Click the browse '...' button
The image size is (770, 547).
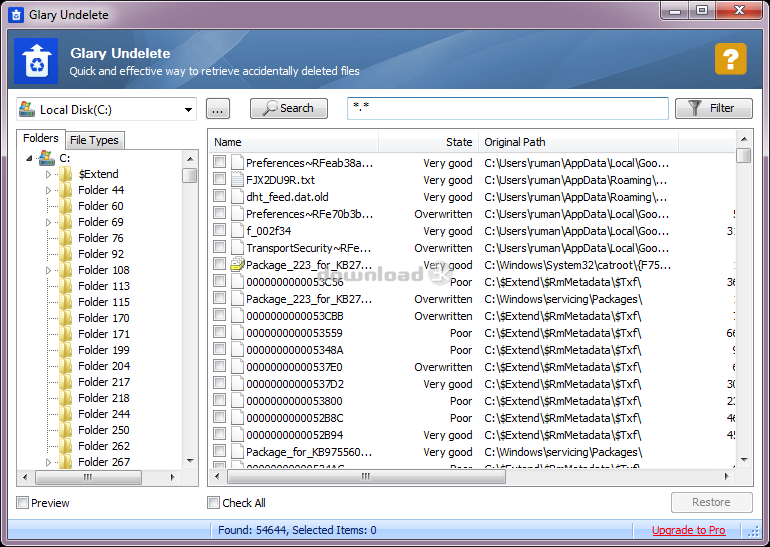pos(218,109)
